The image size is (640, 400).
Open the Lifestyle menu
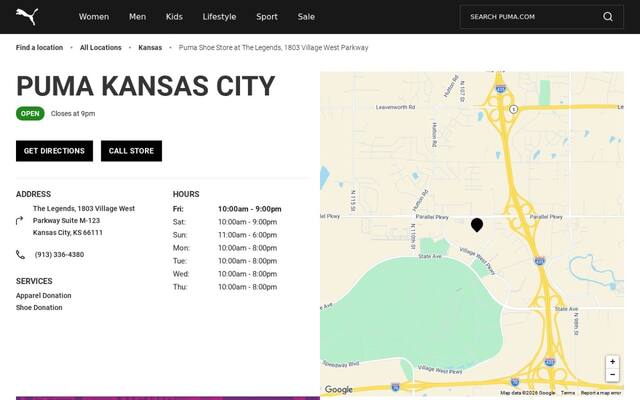pos(220,17)
